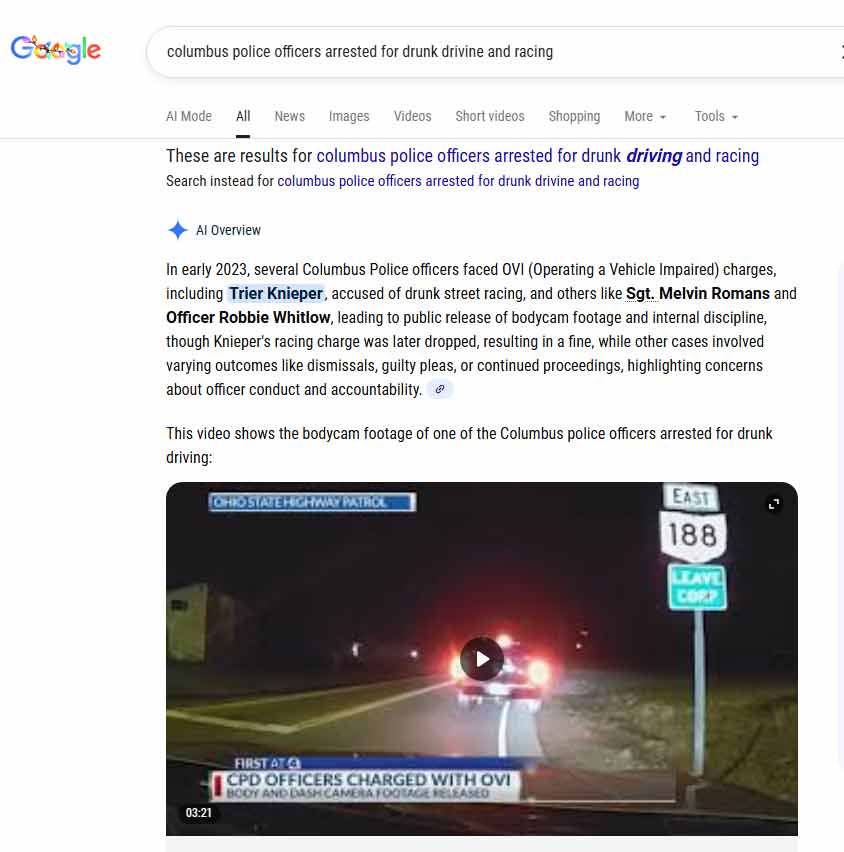
Task: Play the CPD officers OVI video
Action: coord(482,659)
